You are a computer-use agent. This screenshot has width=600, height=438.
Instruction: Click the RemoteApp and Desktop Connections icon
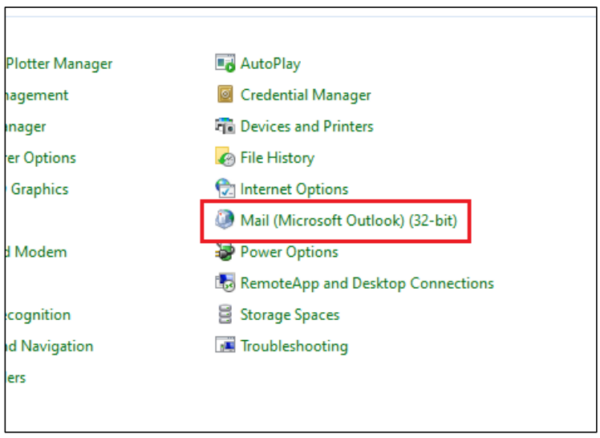(225, 283)
